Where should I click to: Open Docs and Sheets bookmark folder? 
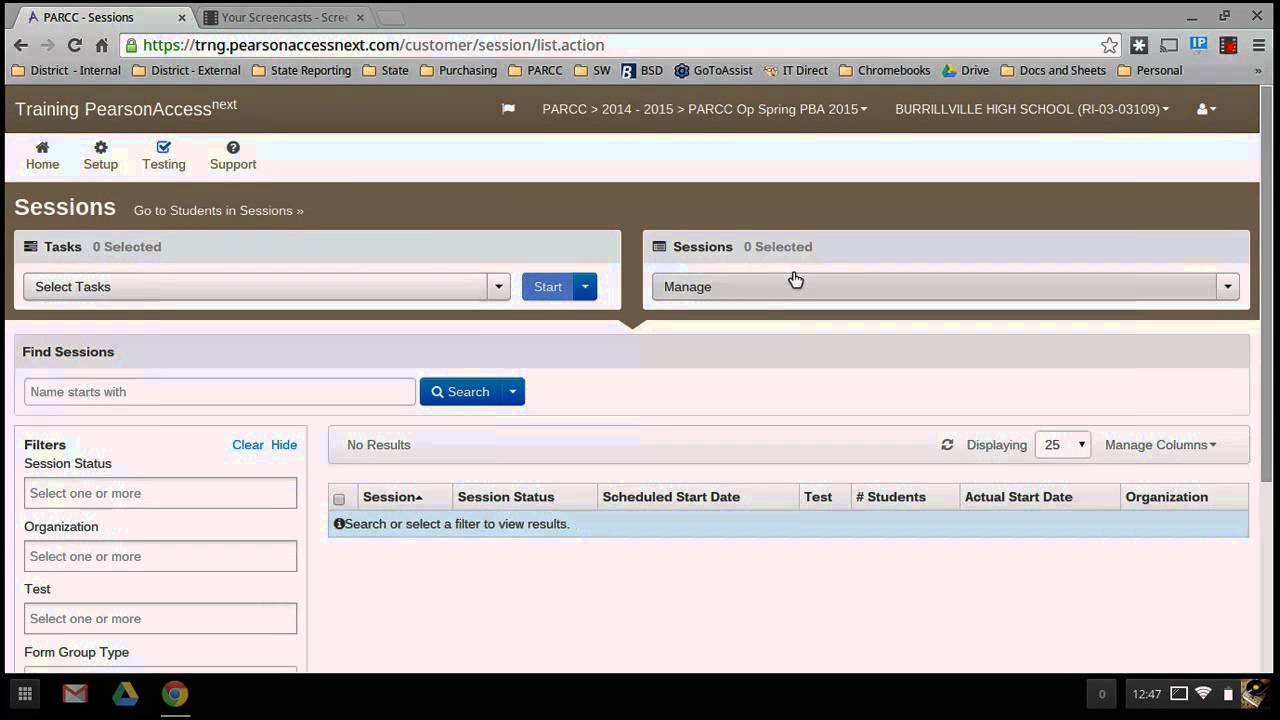1053,71
